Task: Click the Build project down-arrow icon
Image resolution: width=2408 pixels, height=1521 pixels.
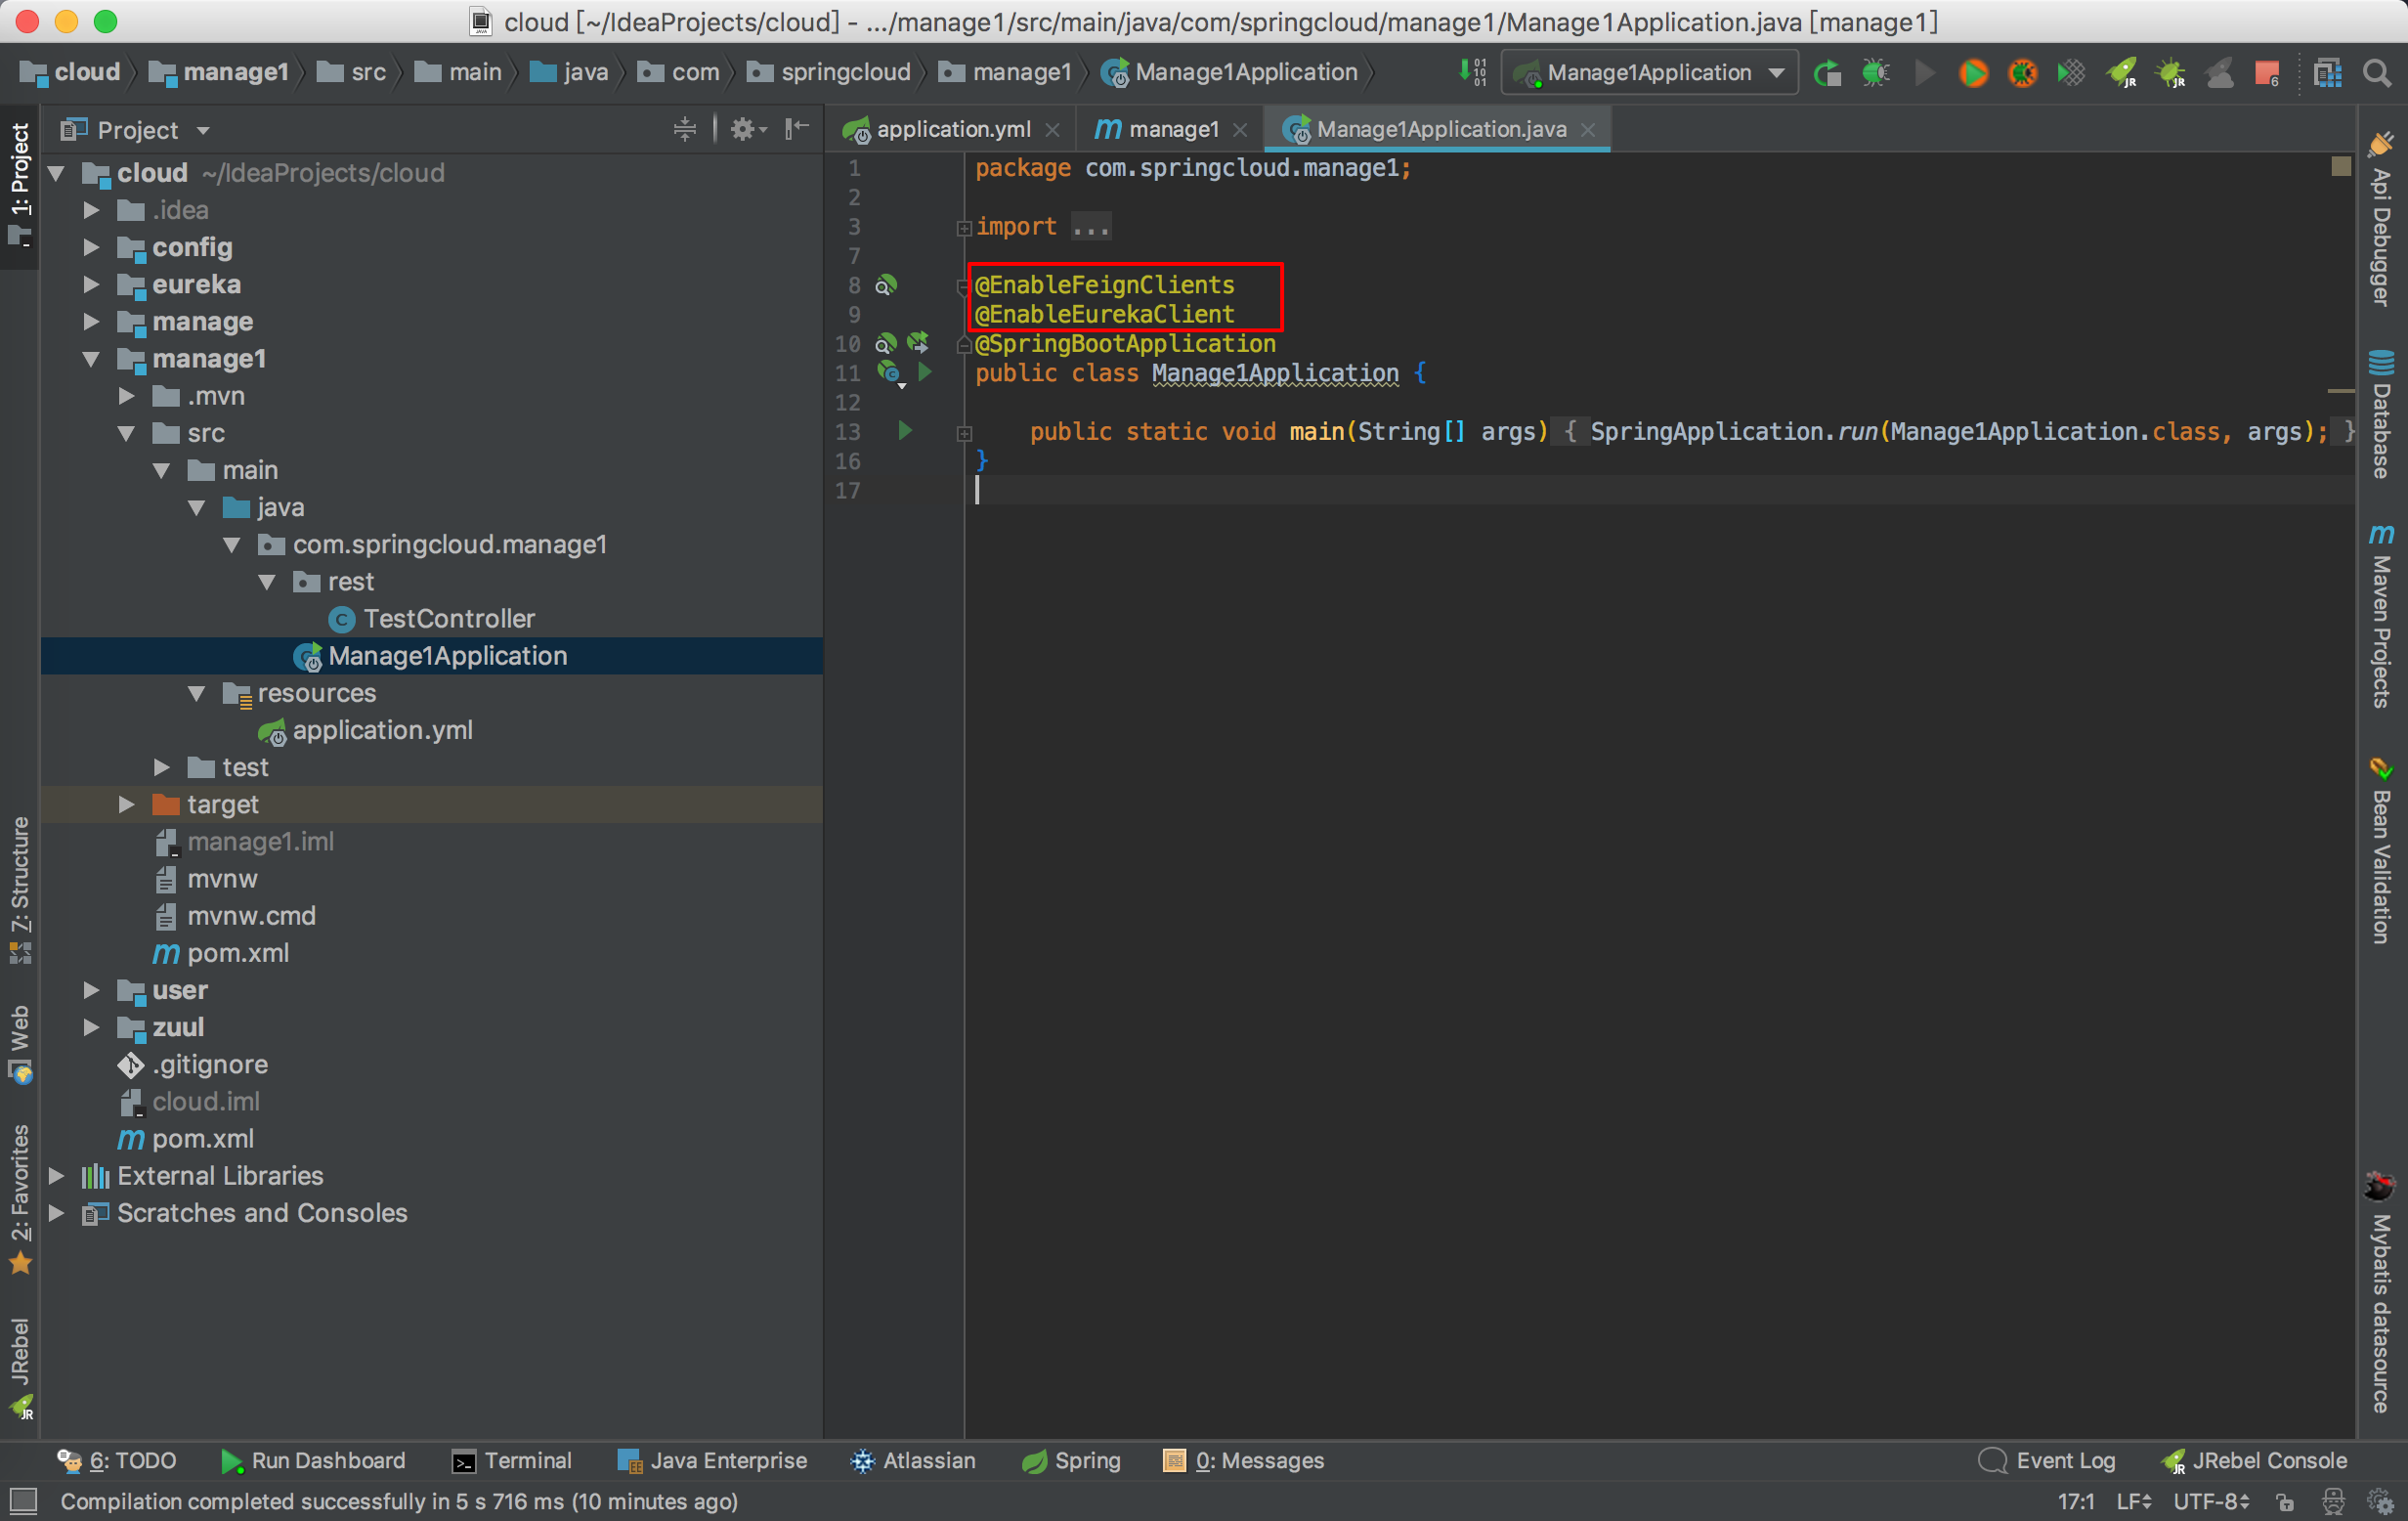Action: coord(1472,73)
